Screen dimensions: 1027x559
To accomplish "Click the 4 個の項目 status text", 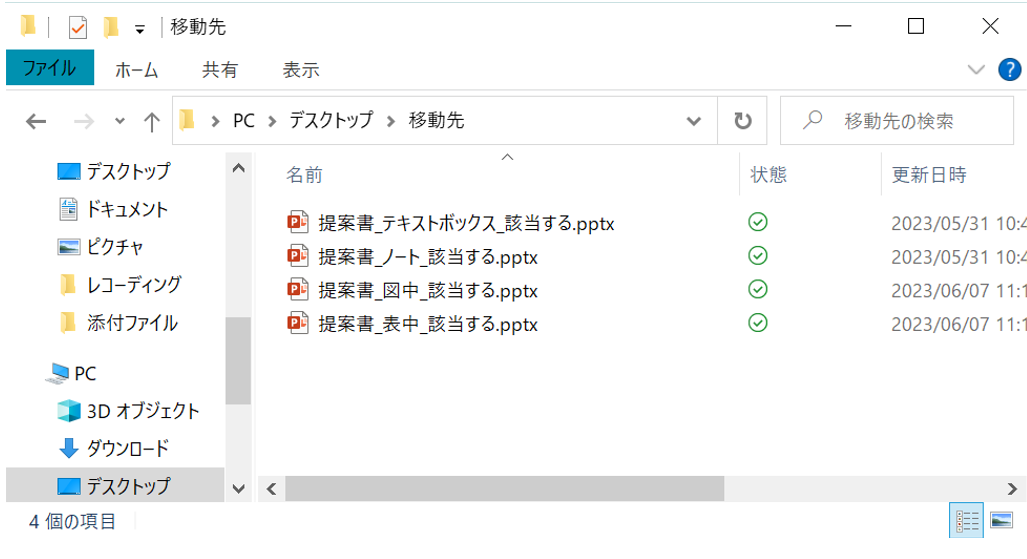I will point(72,522).
